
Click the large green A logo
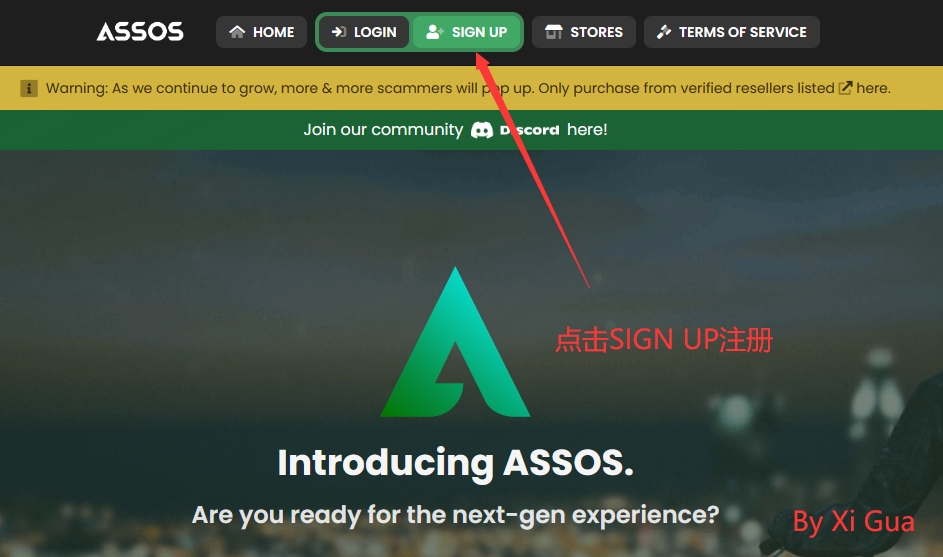(455, 342)
